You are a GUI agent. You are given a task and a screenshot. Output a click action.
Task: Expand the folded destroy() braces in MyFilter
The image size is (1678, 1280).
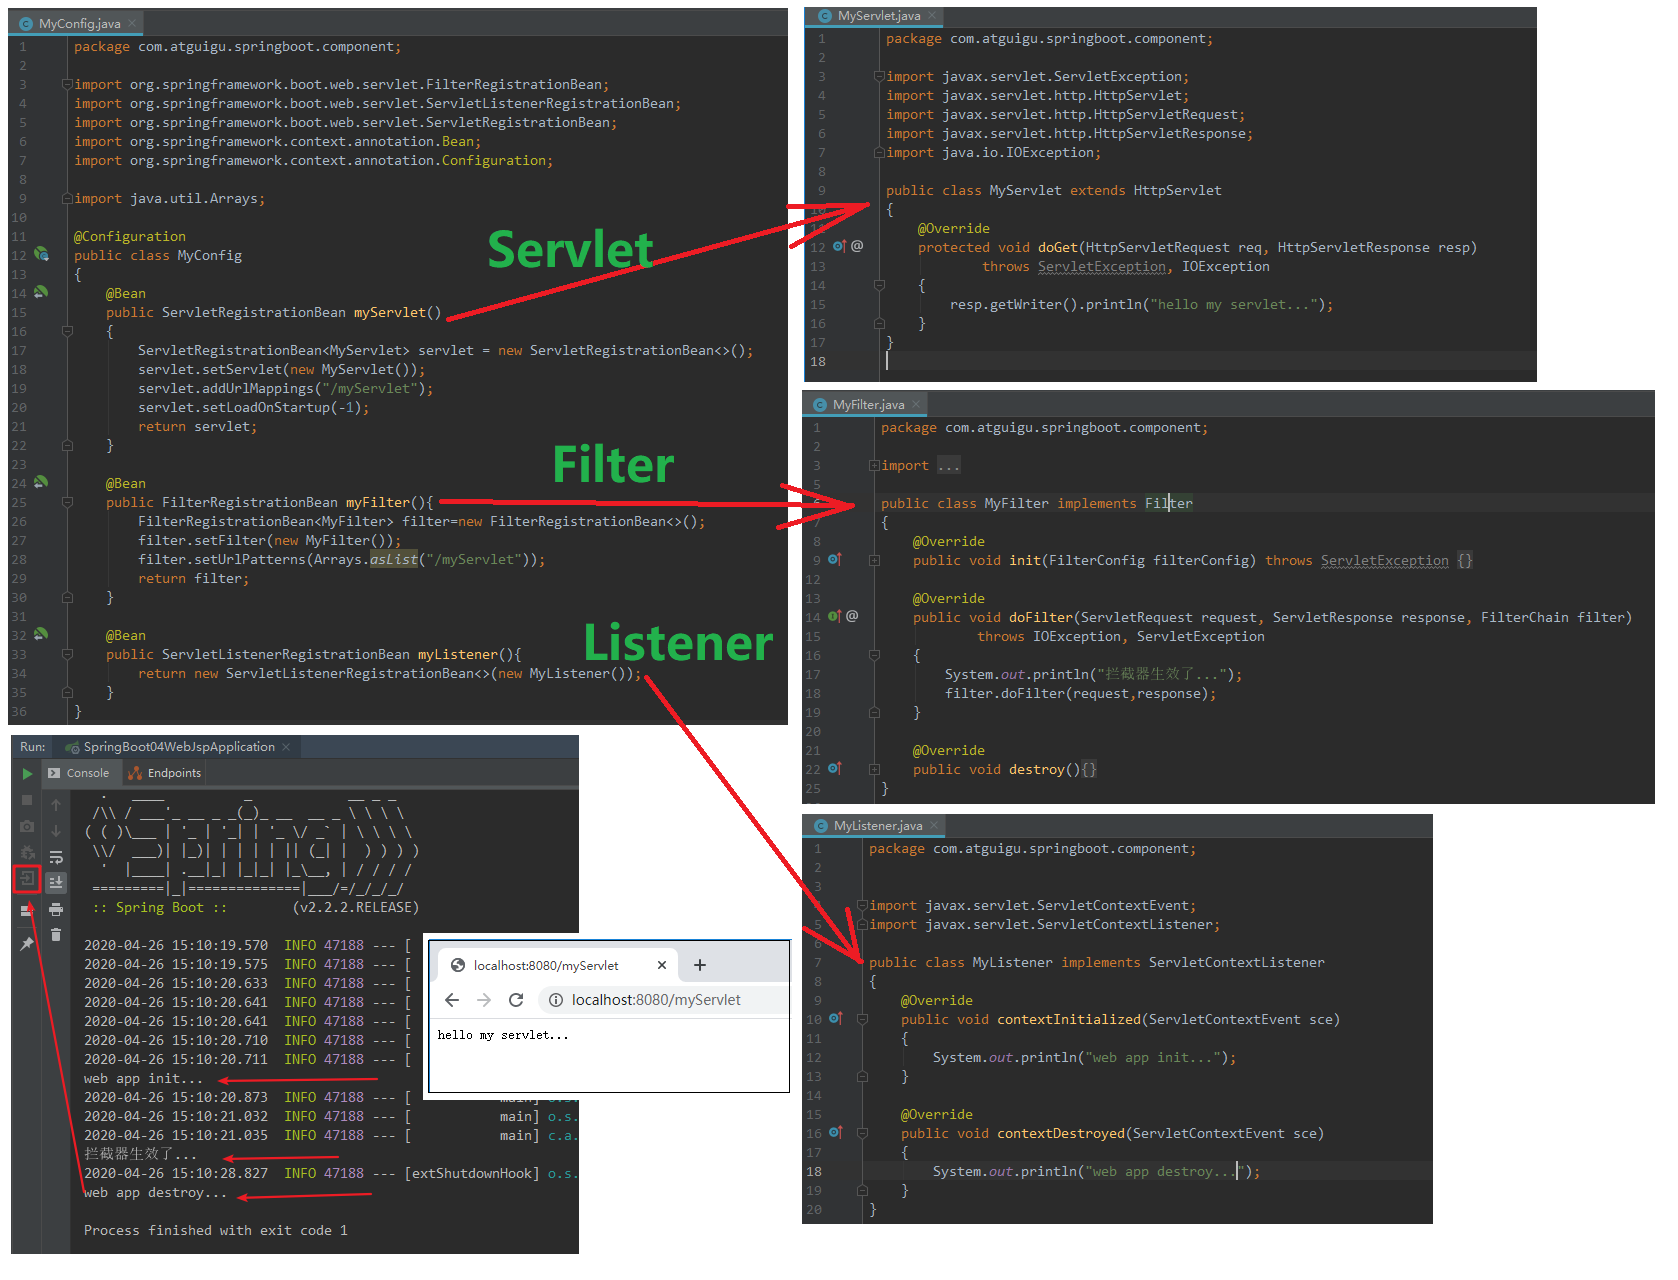tap(1089, 769)
